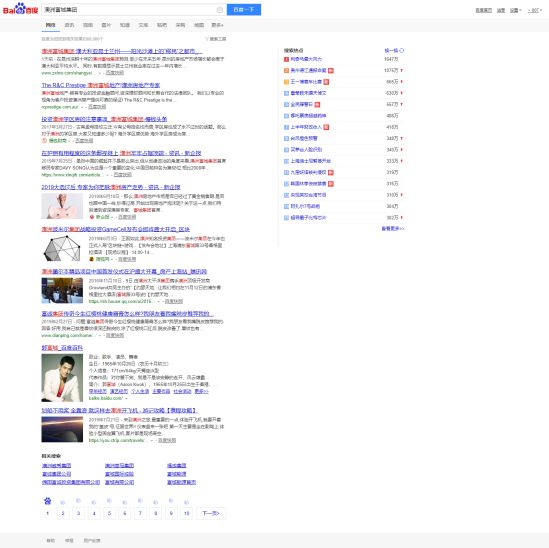Go to results page 10
Screen dimensions: 549x548
[x=187, y=513]
